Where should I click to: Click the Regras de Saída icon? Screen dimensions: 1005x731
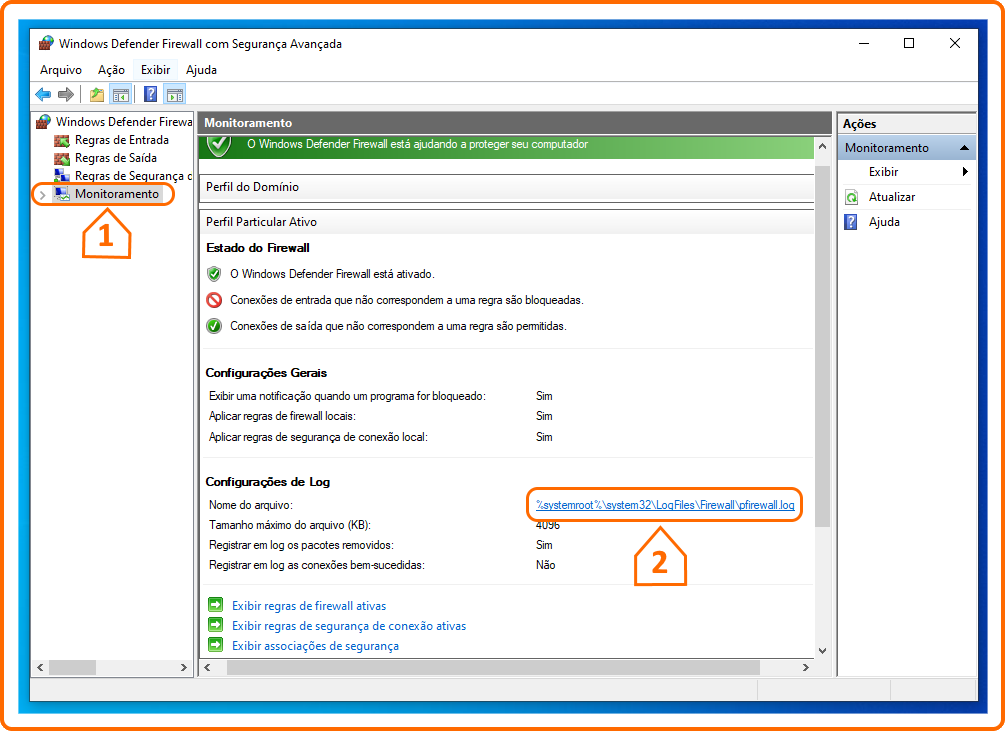pyautogui.click(x=62, y=158)
